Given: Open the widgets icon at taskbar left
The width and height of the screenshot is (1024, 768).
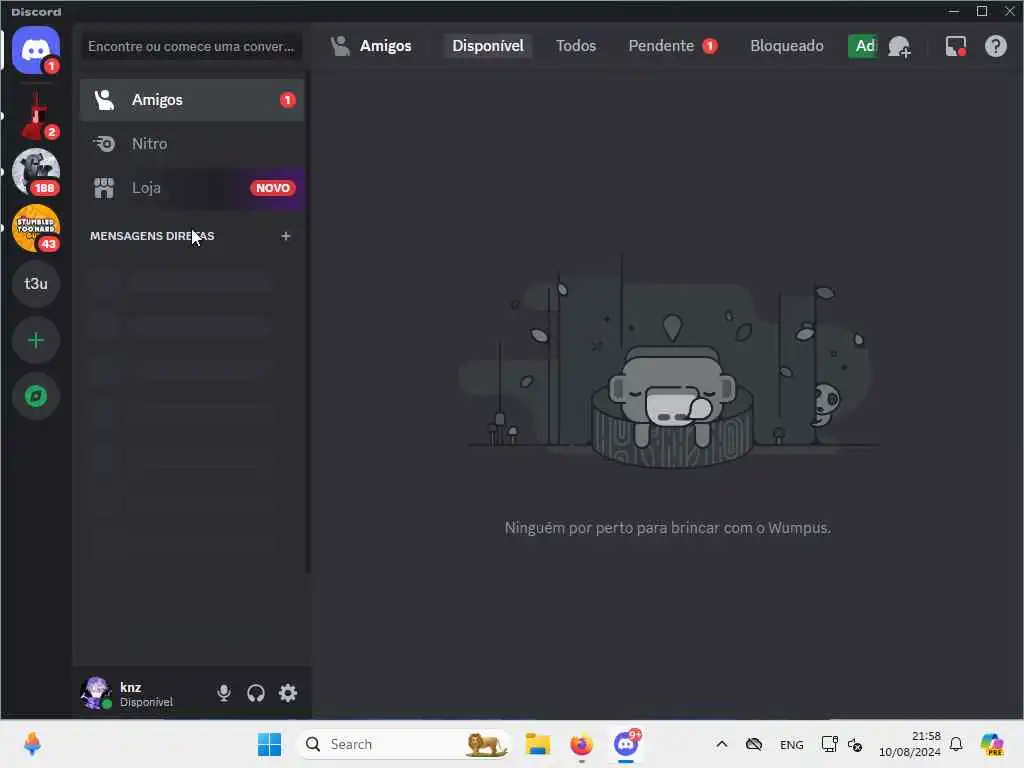Looking at the screenshot, I should click(32, 744).
